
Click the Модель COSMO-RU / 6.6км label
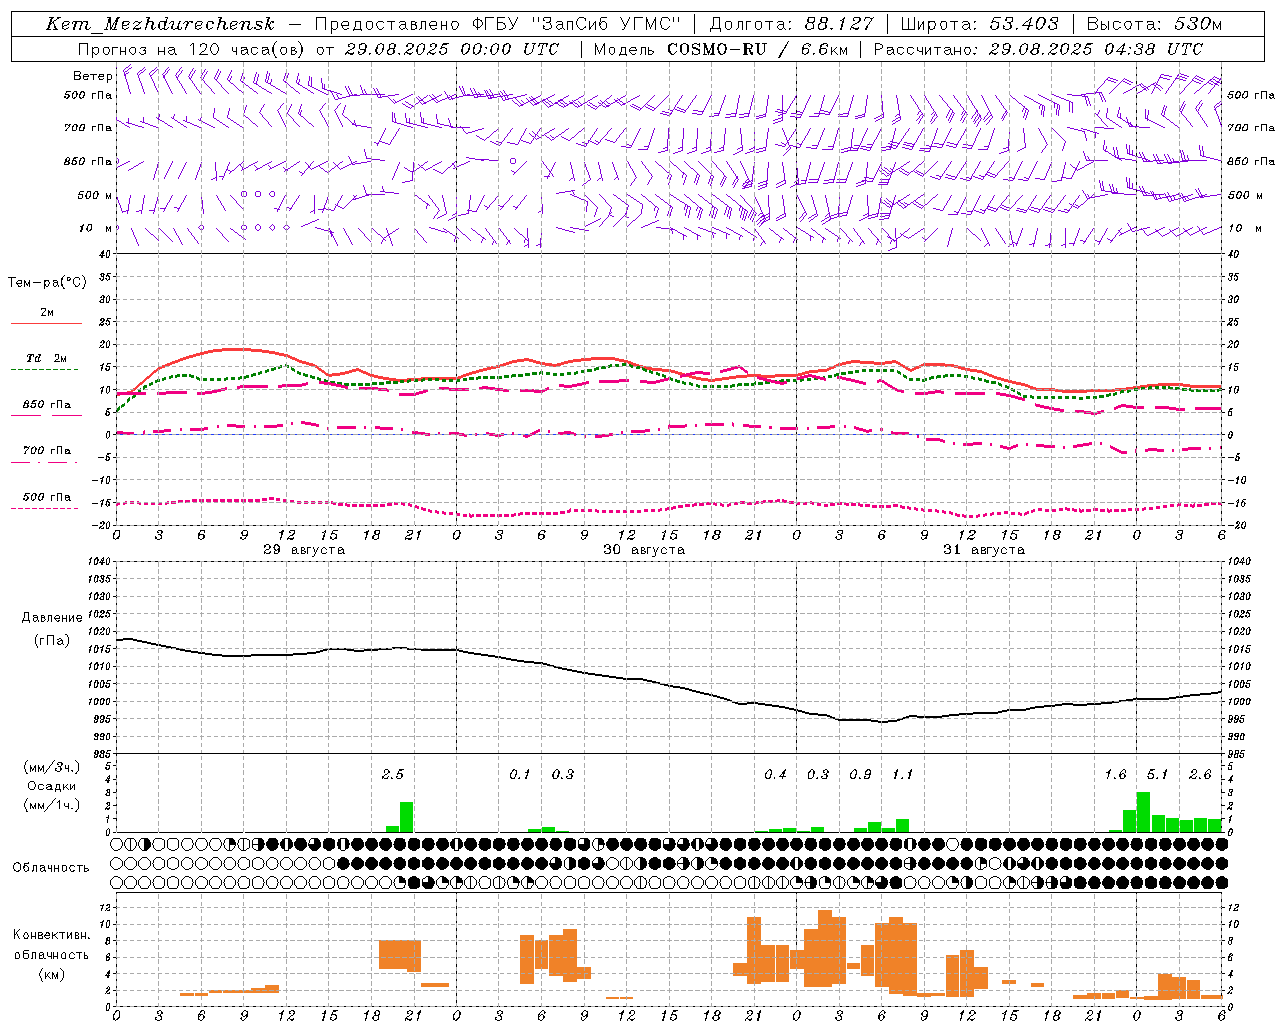721,49
